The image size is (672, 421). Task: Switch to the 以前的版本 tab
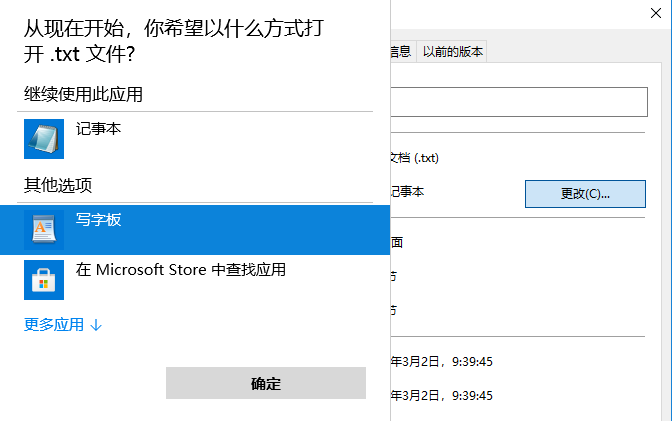pos(452,52)
